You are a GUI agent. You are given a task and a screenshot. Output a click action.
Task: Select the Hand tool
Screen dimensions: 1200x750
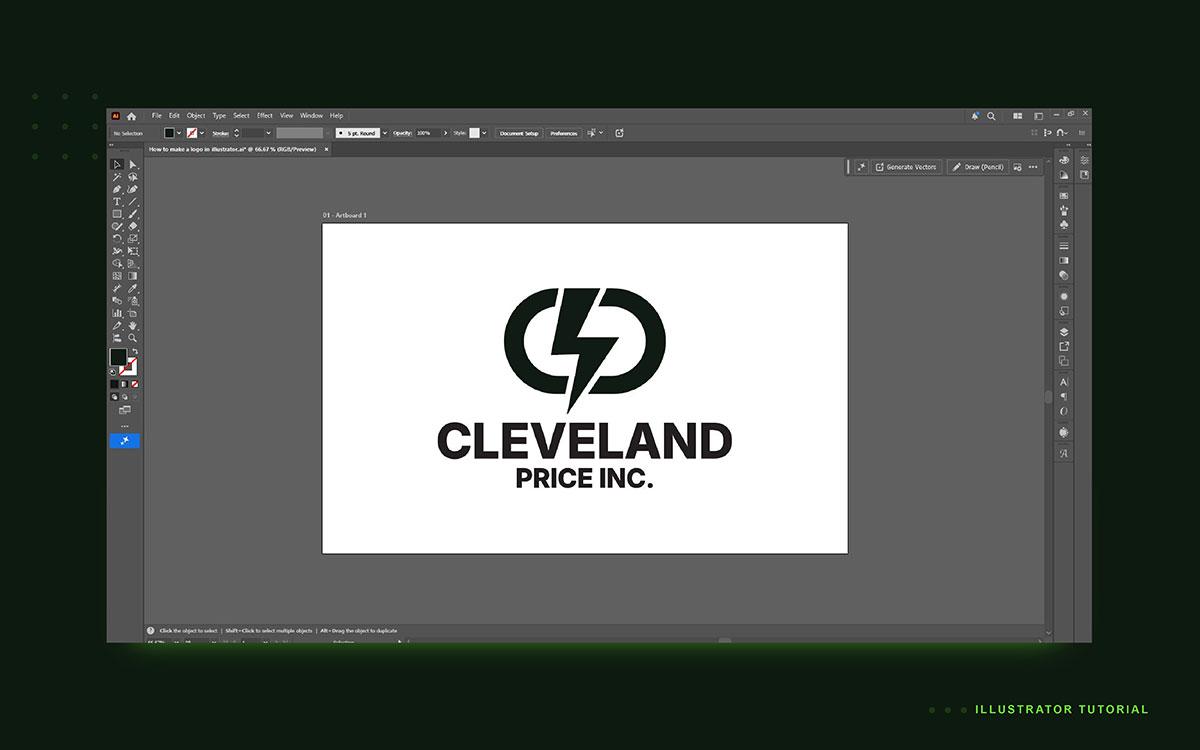click(133, 325)
